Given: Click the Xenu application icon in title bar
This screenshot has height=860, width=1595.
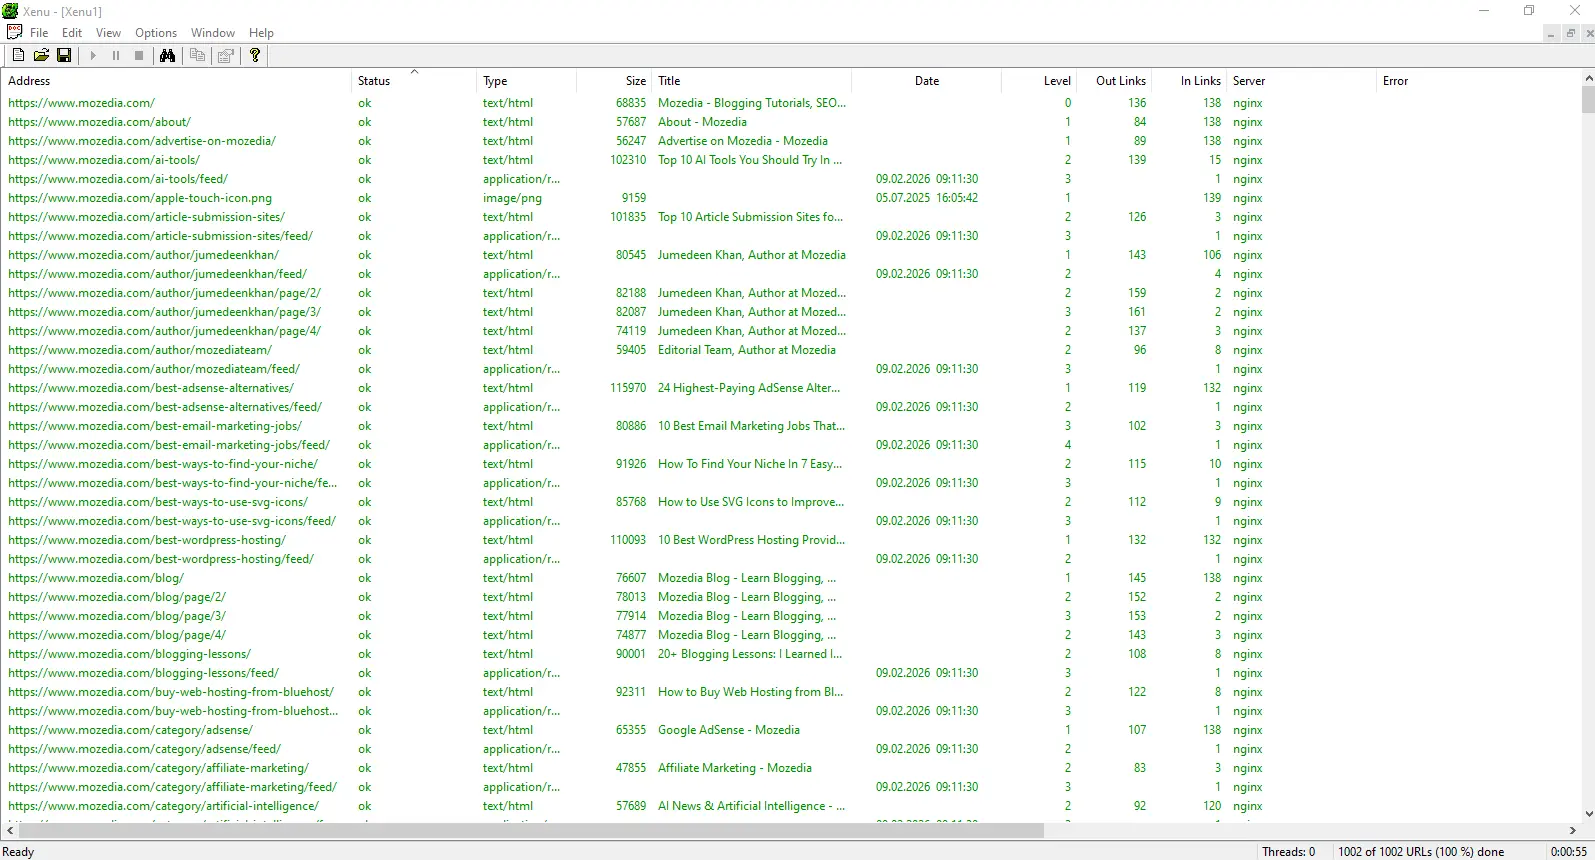Looking at the screenshot, I should click(11, 11).
